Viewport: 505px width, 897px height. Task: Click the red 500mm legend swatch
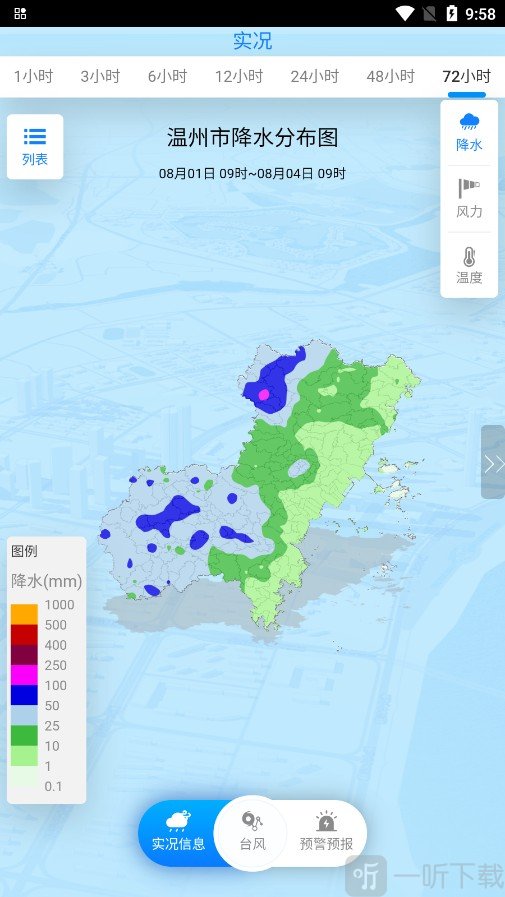tap(24, 634)
